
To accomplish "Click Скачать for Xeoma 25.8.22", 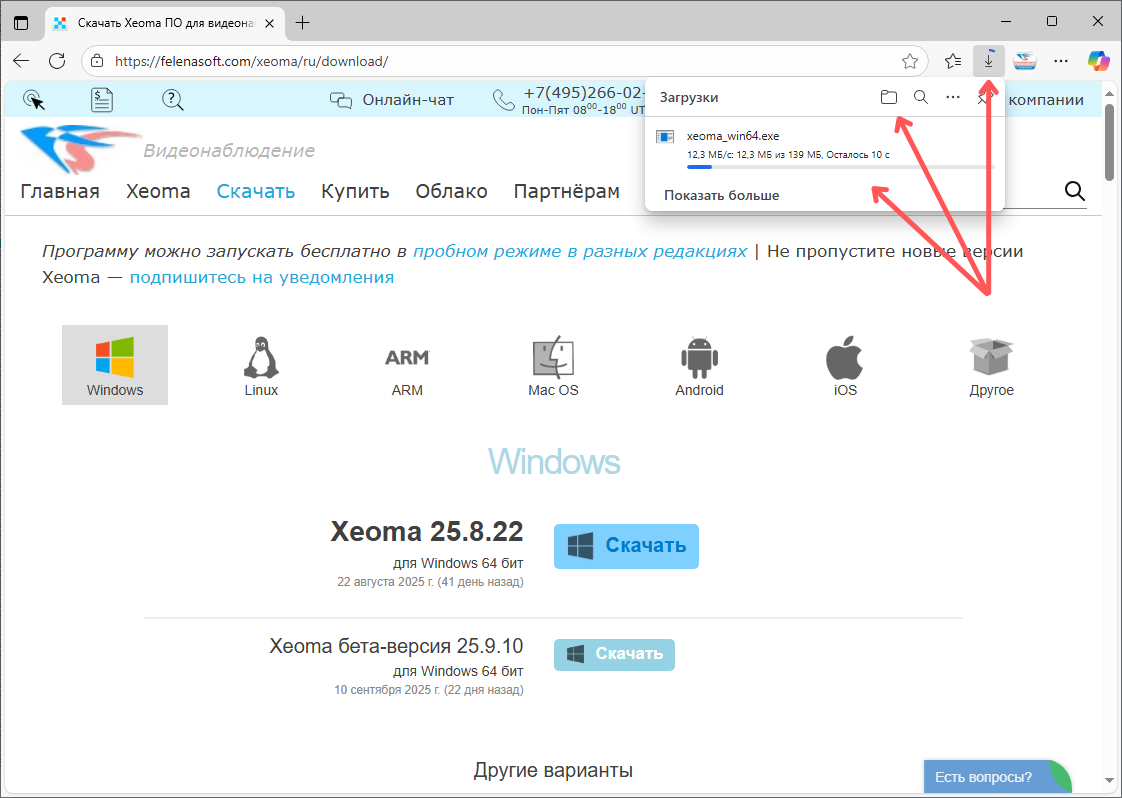I will pyautogui.click(x=626, y=546).
